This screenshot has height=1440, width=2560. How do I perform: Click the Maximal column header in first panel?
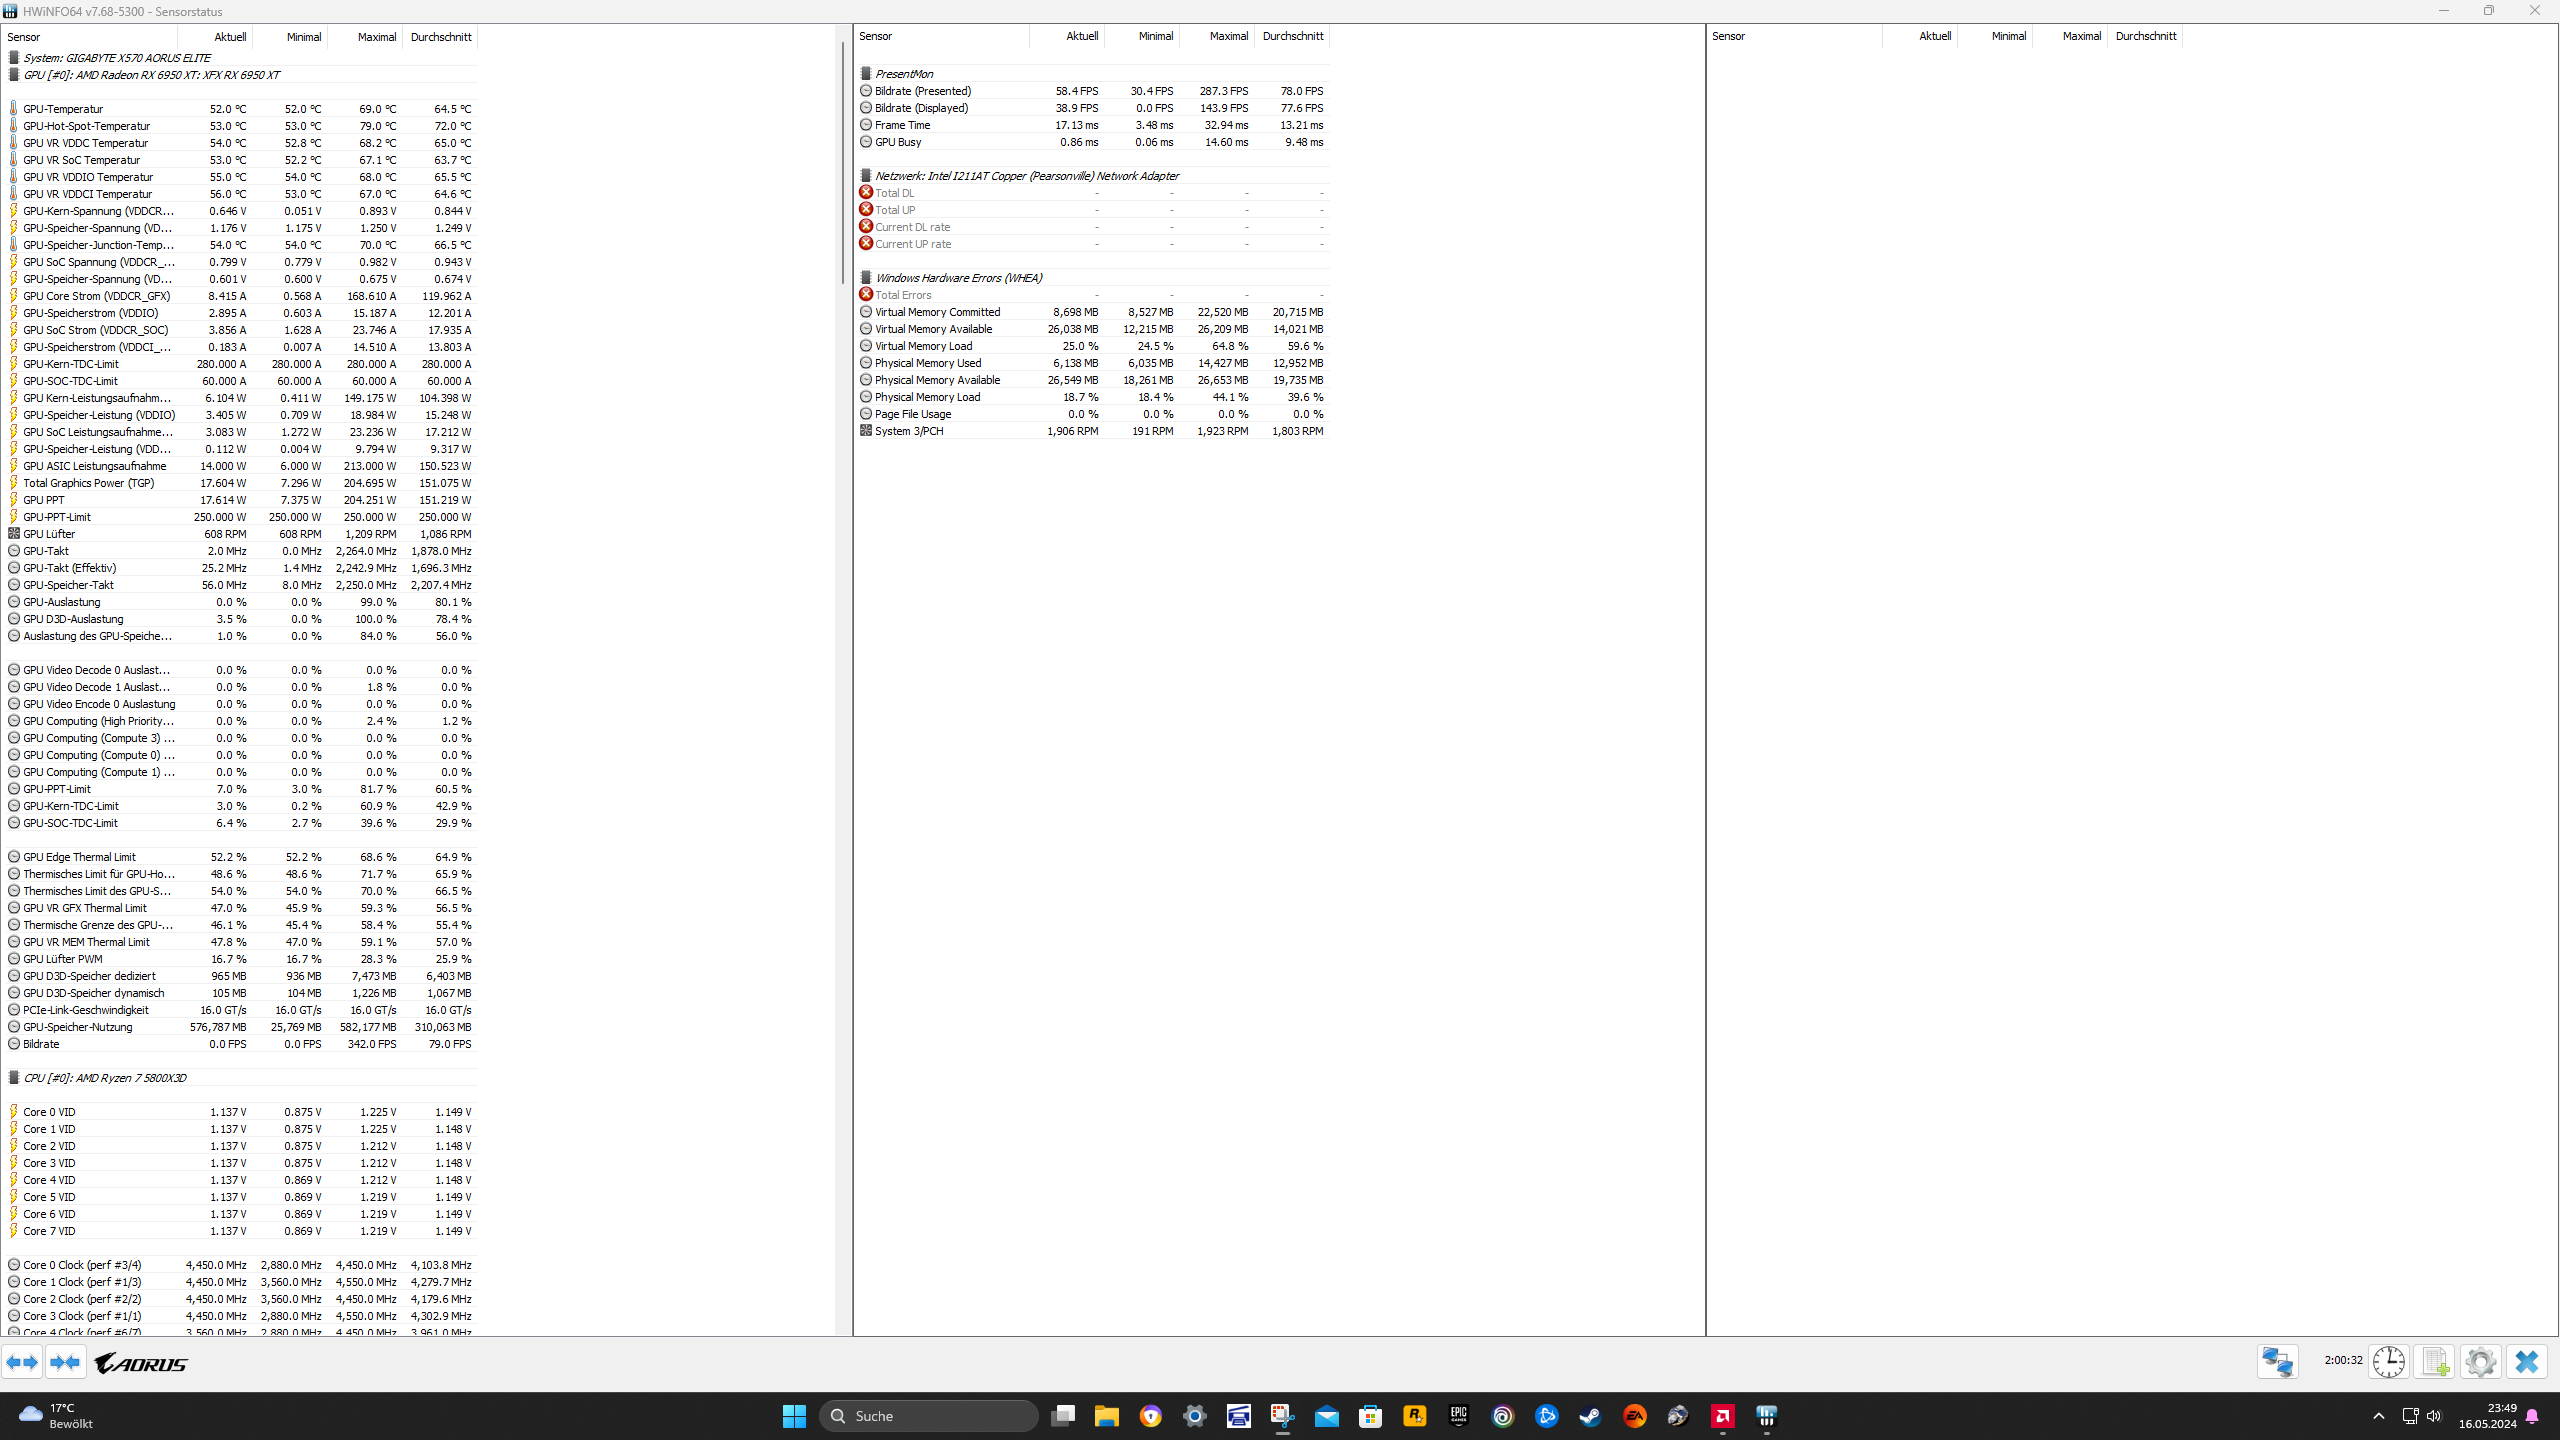[376, 37]
